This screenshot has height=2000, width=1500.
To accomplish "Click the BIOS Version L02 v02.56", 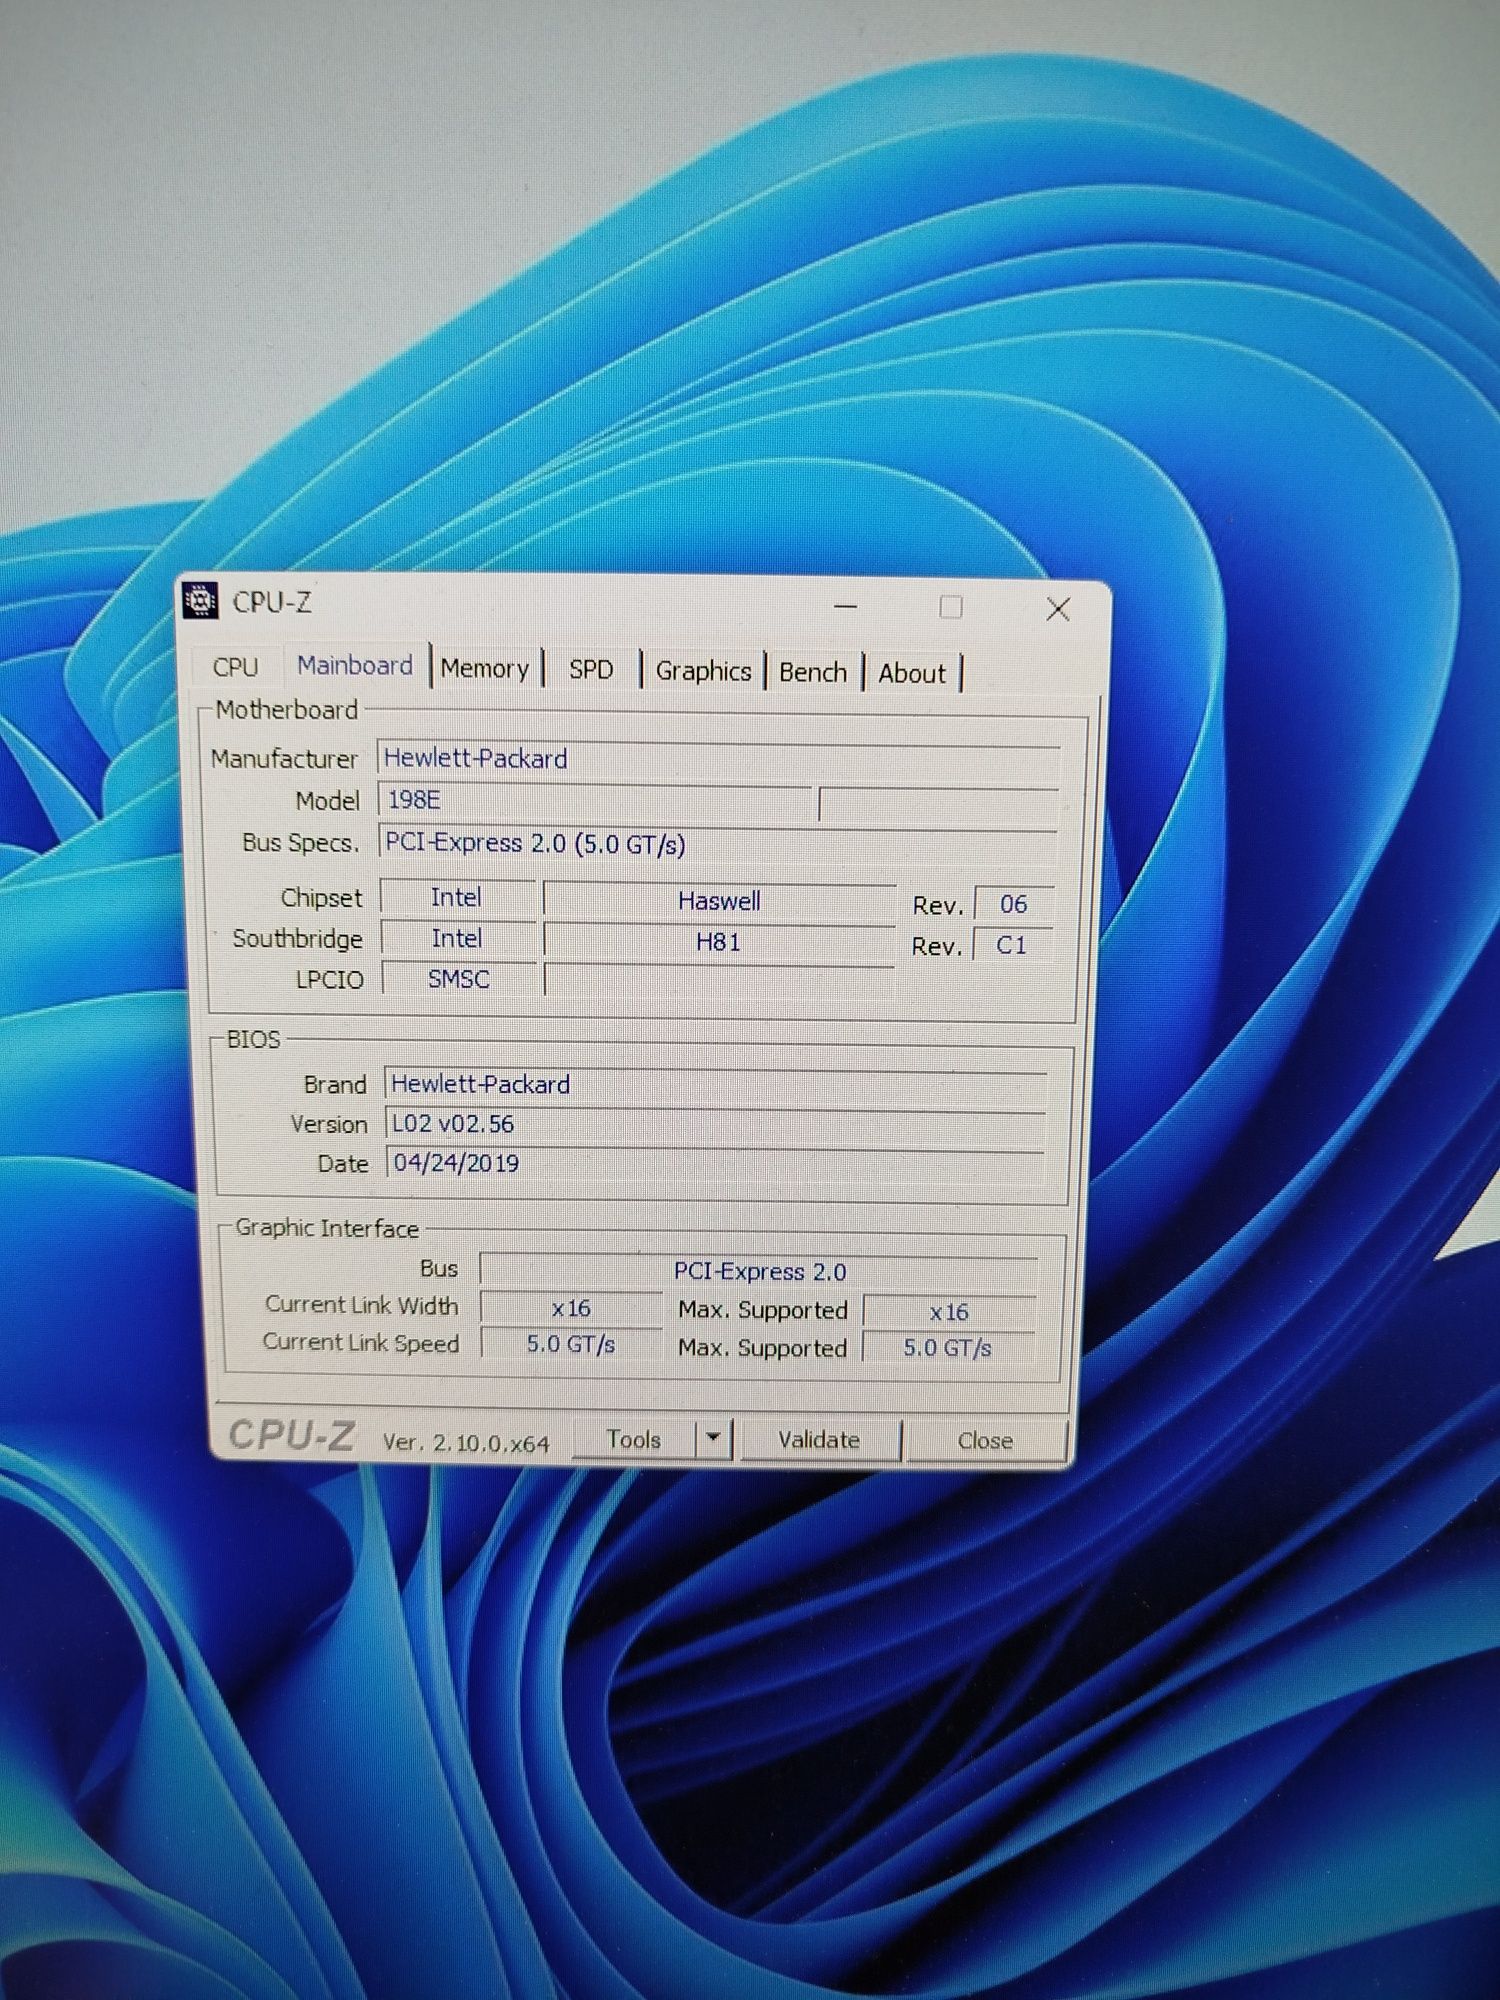I will pyautogui.click(x=716, y=1124).
